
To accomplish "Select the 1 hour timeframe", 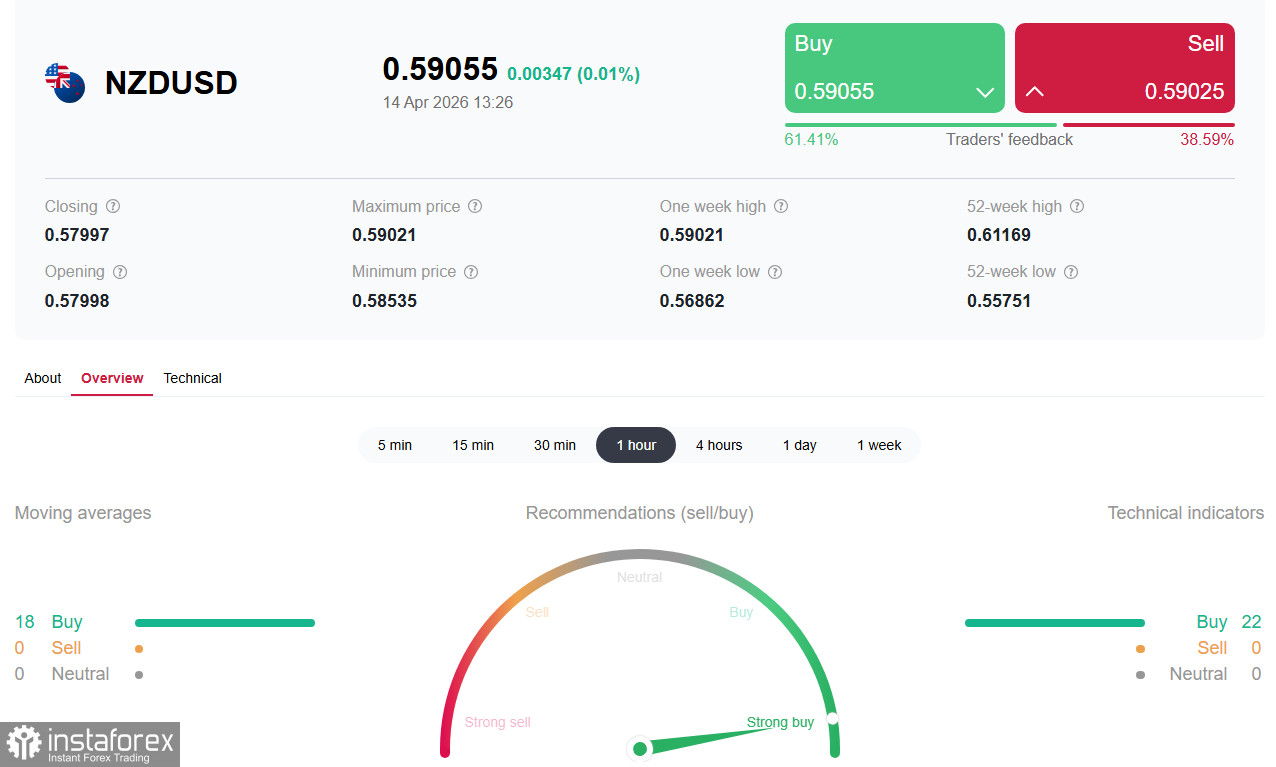I will tap(636, 445).
